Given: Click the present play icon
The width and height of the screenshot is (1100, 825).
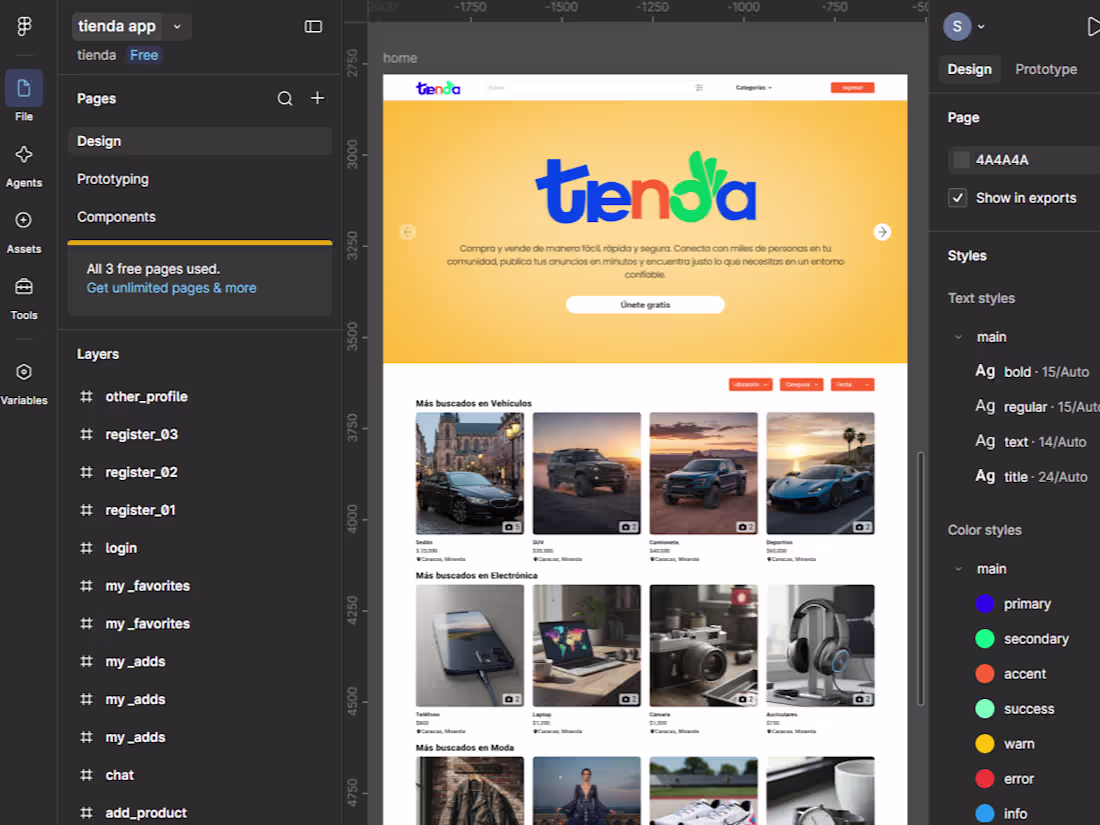Looking at the screenshot, I should coord(1093,27).
